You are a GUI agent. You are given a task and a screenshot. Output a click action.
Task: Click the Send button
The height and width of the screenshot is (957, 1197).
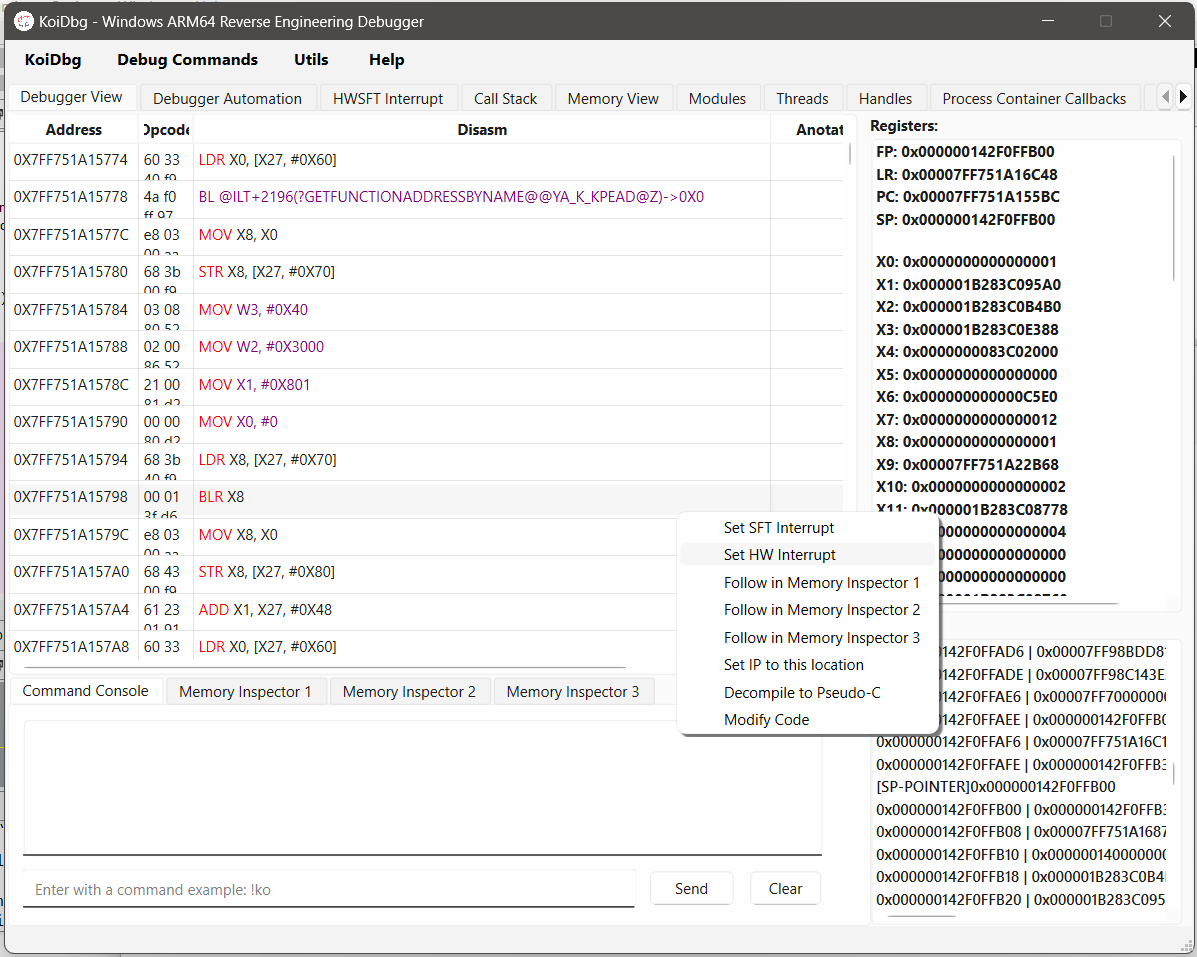(691, 888)
